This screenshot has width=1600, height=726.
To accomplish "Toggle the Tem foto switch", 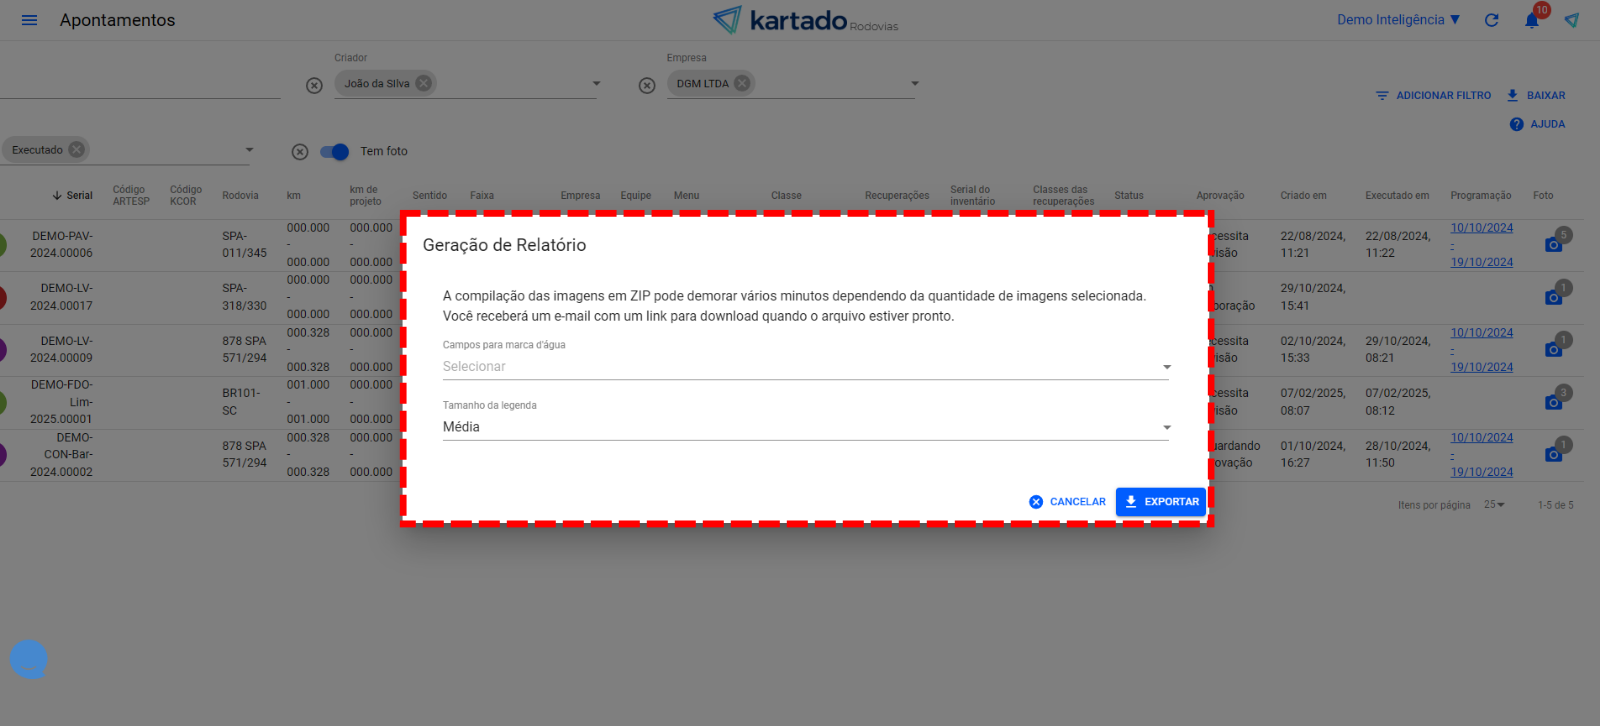I will pos(334,152).
